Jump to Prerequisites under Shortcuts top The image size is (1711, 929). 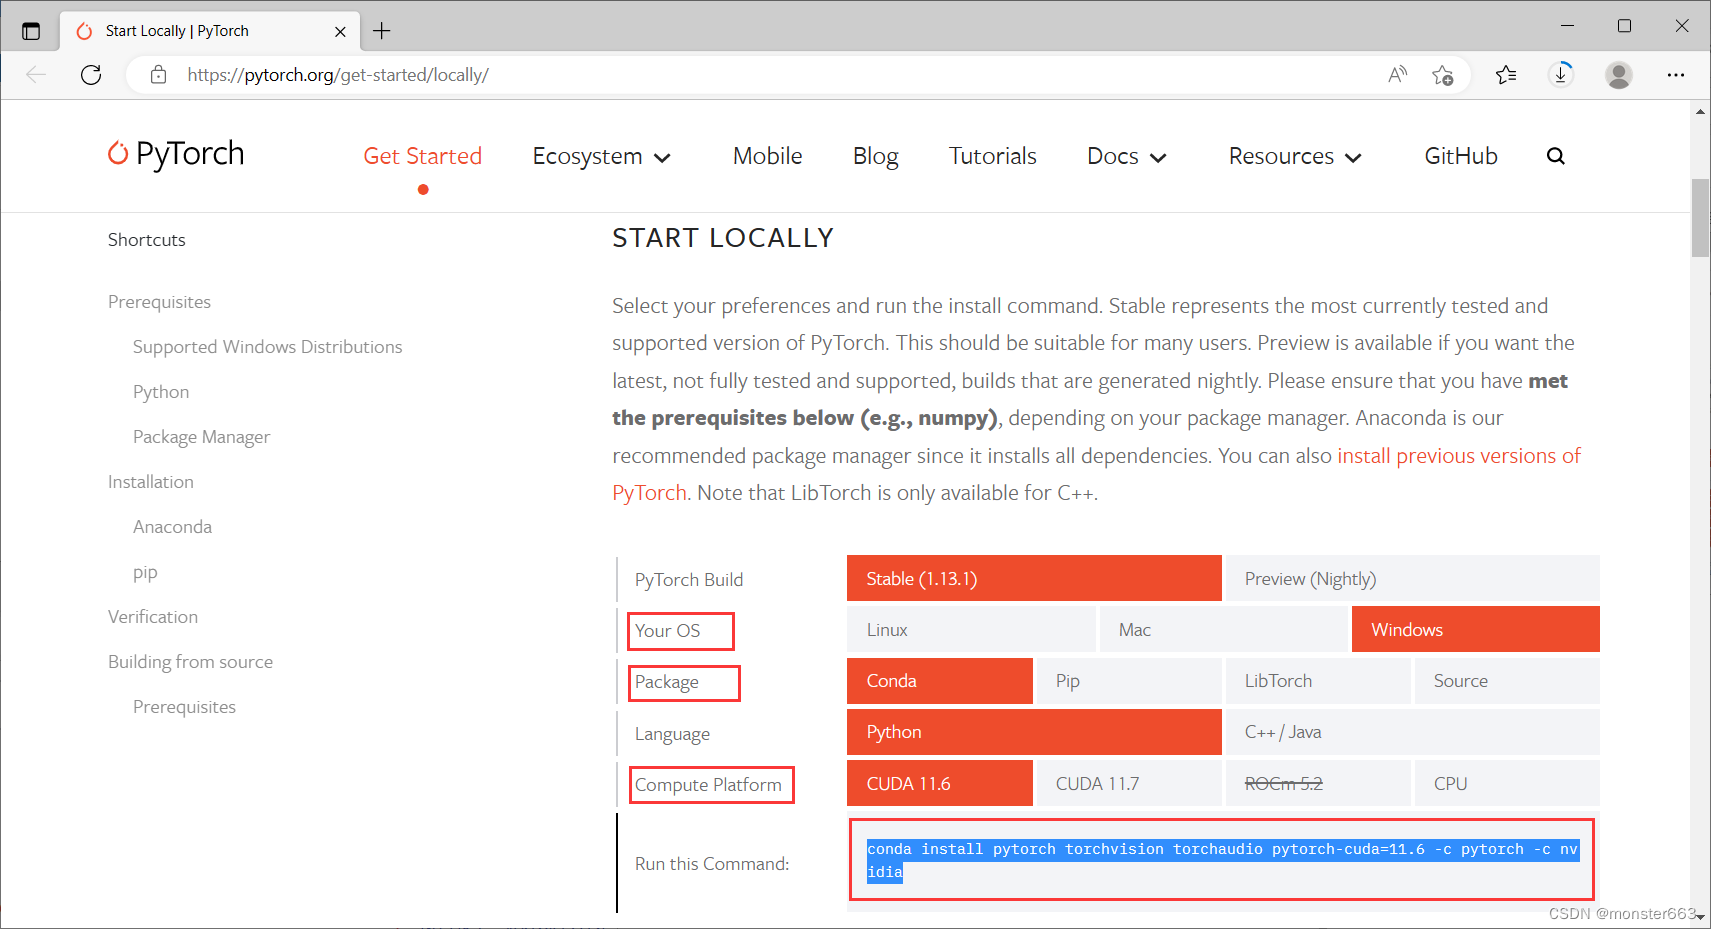pos(159,302)
